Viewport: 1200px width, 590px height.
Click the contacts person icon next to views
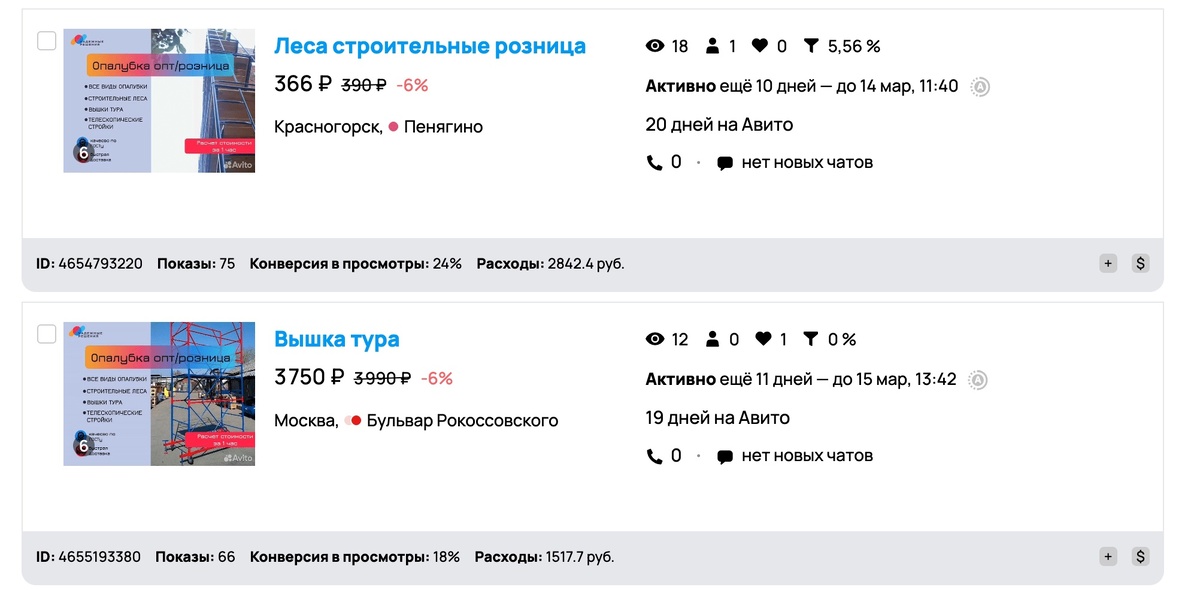(712, 45)
